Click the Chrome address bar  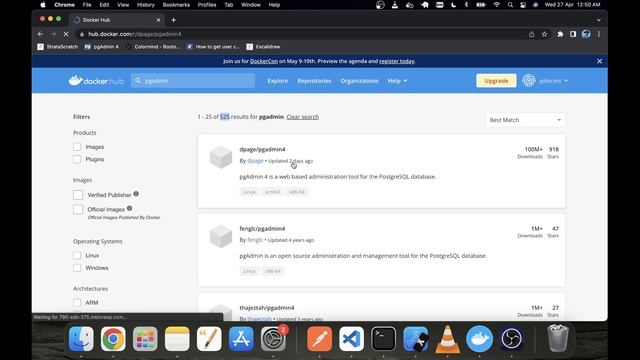[302, 34]
